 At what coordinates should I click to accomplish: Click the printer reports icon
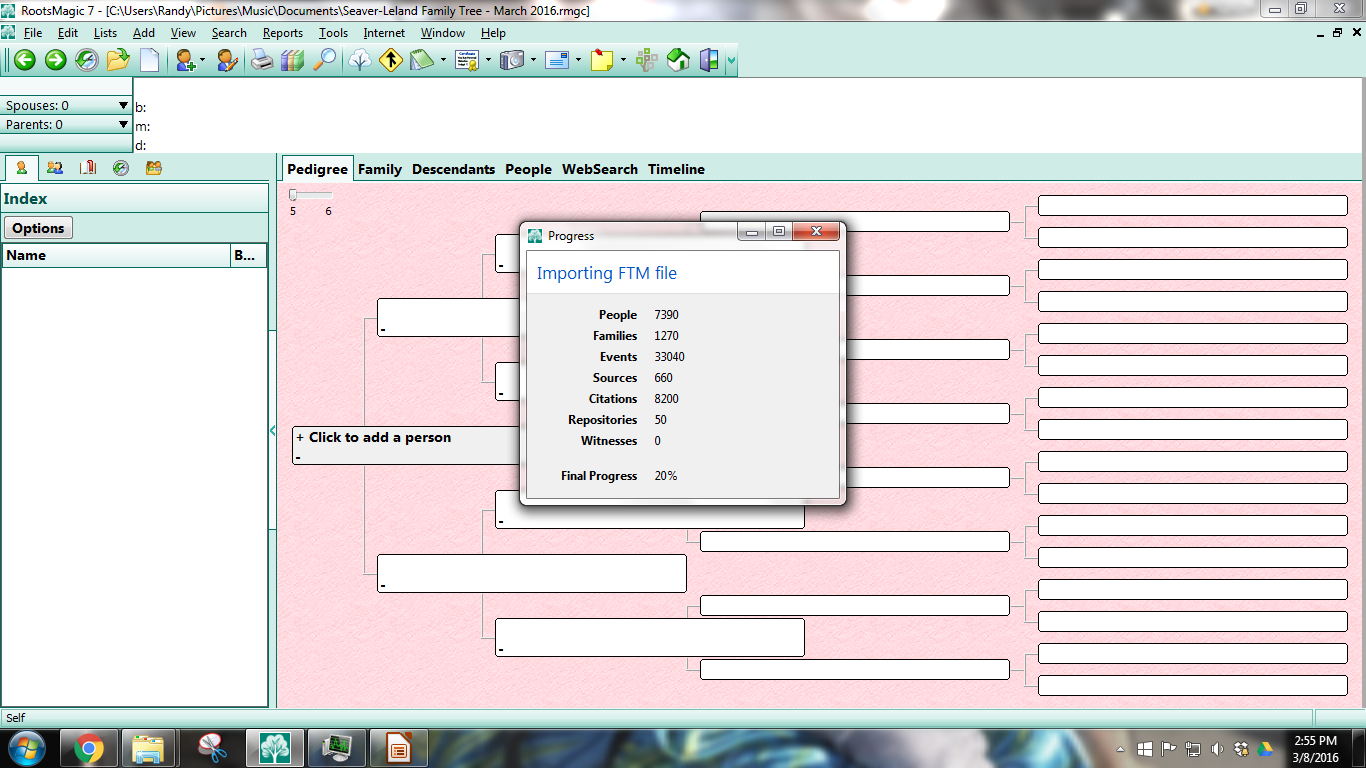click(x=261, y=60)
